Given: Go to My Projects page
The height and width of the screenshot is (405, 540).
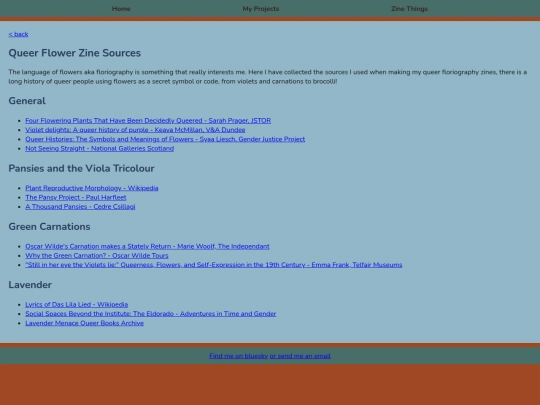Looking at the screenshot, I should point(261,9).
